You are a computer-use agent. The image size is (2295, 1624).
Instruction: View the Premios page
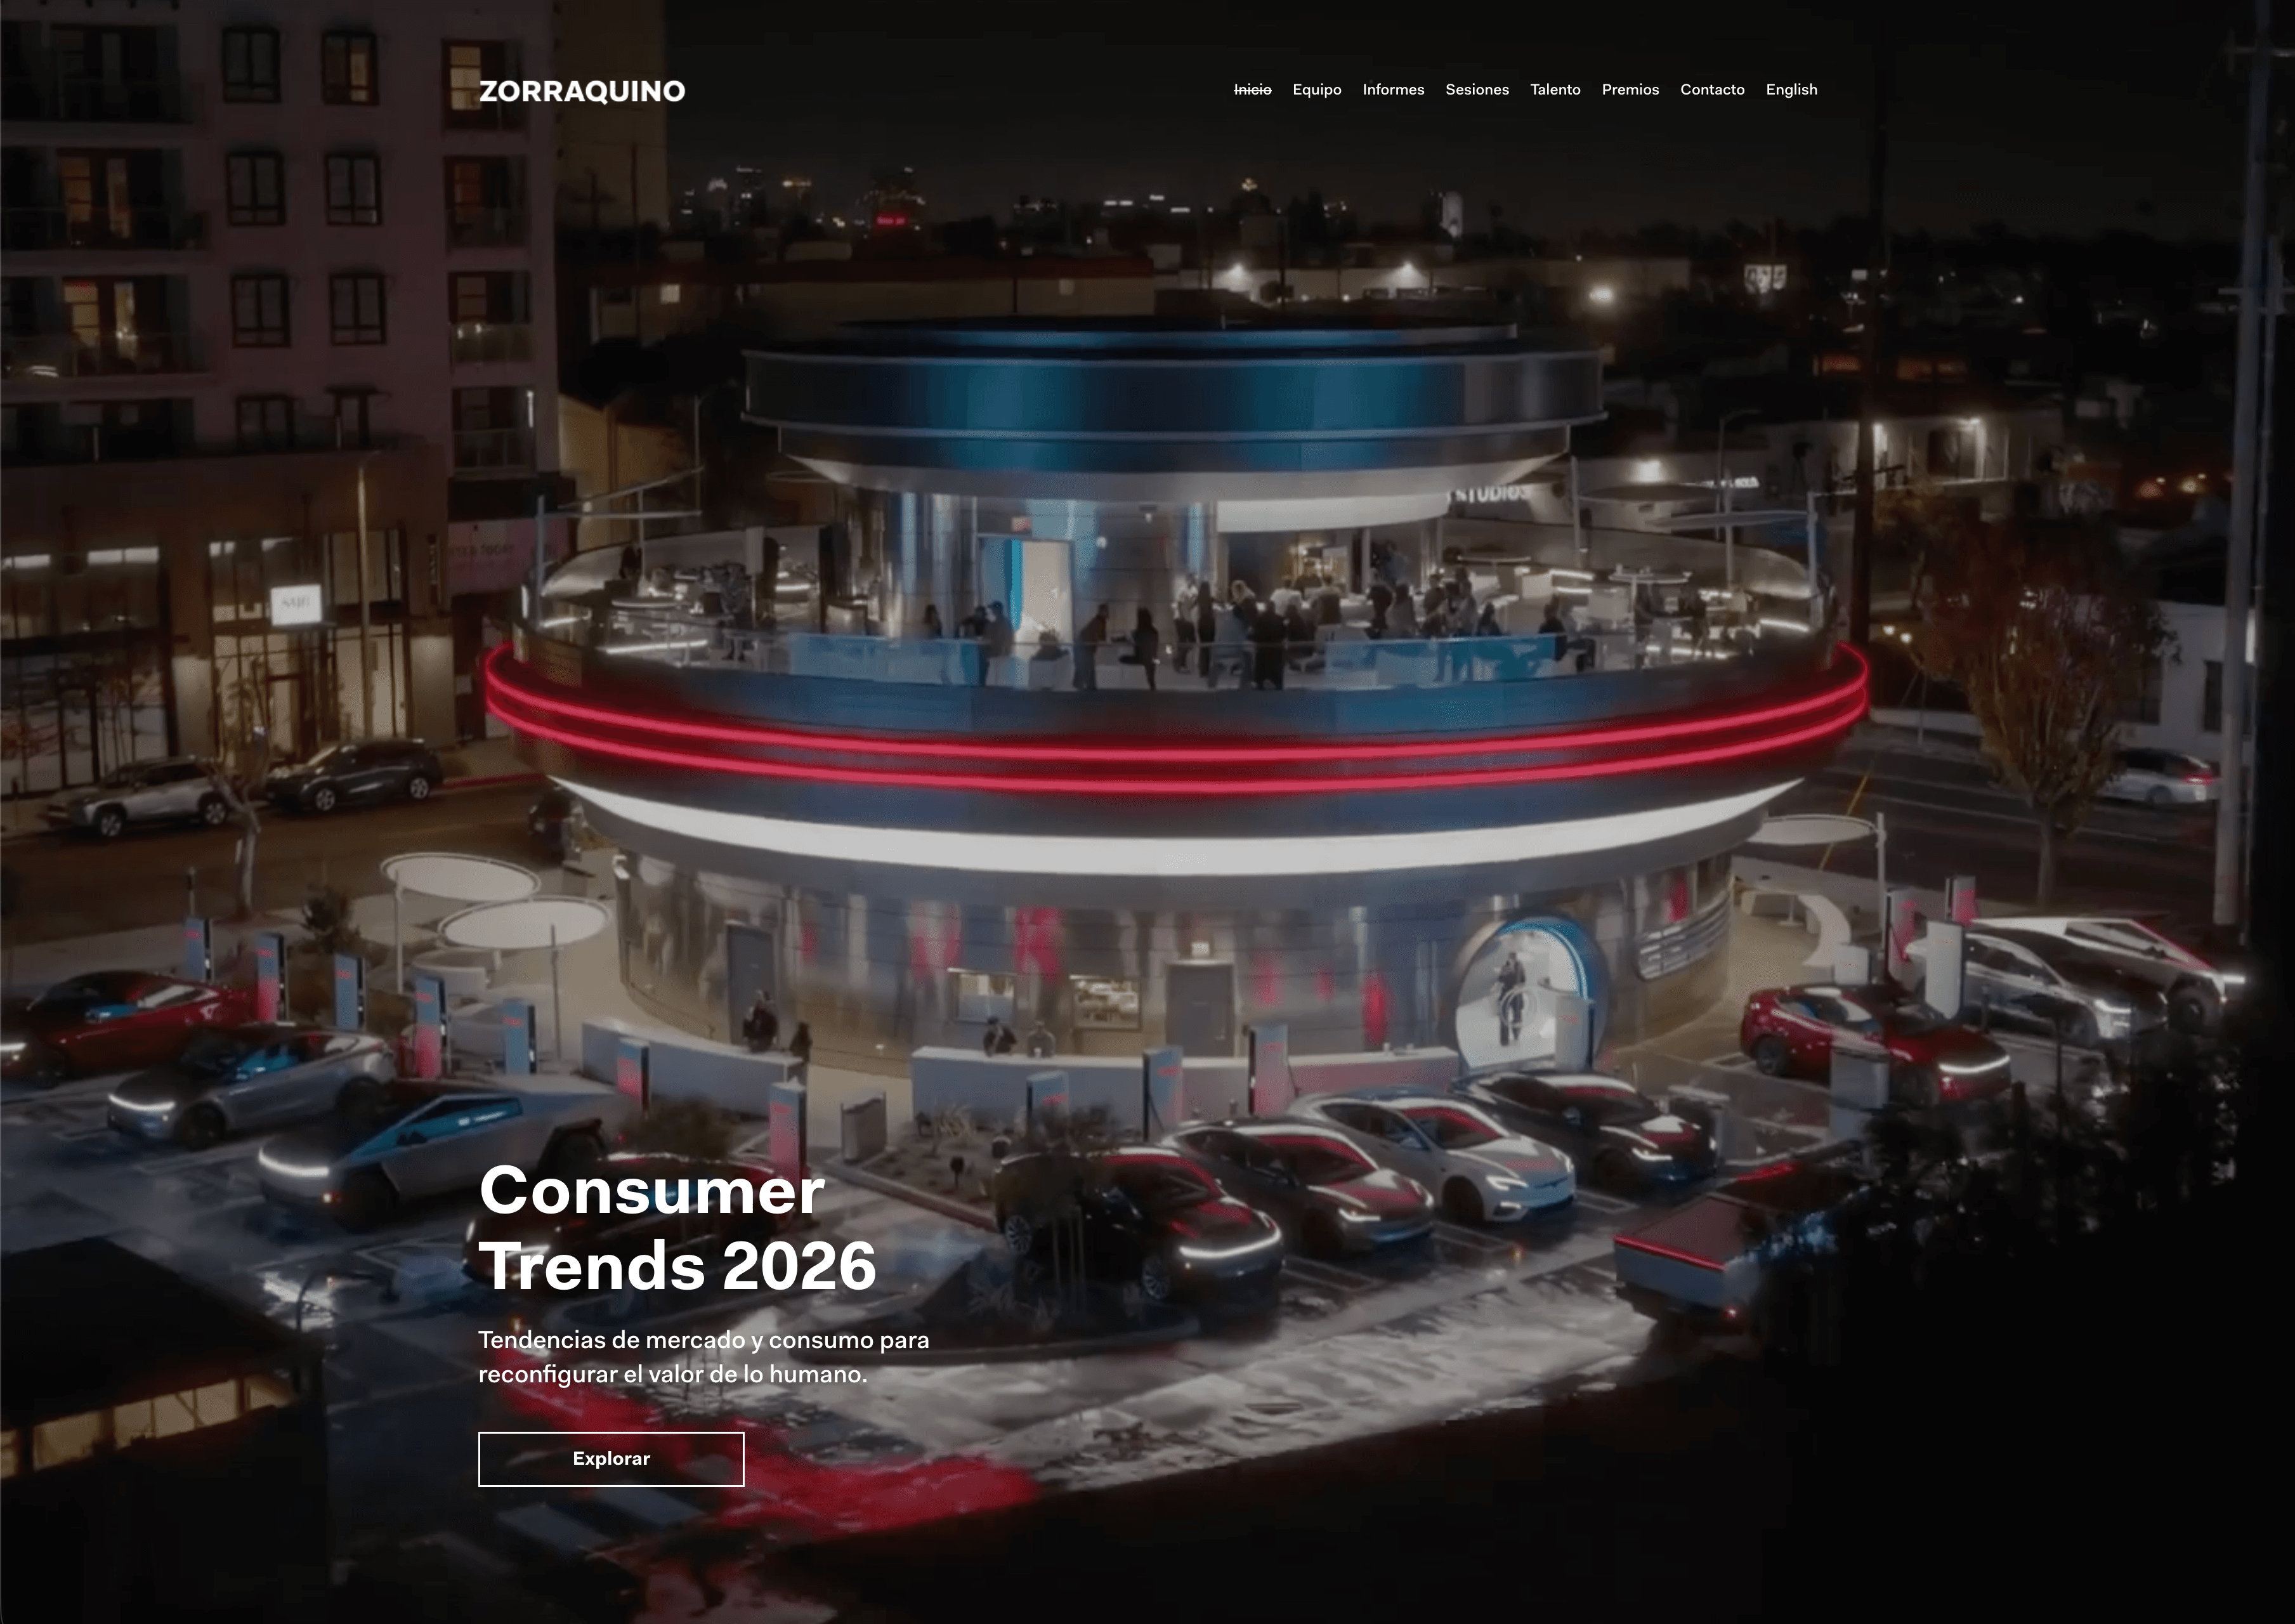(1630, 90)
